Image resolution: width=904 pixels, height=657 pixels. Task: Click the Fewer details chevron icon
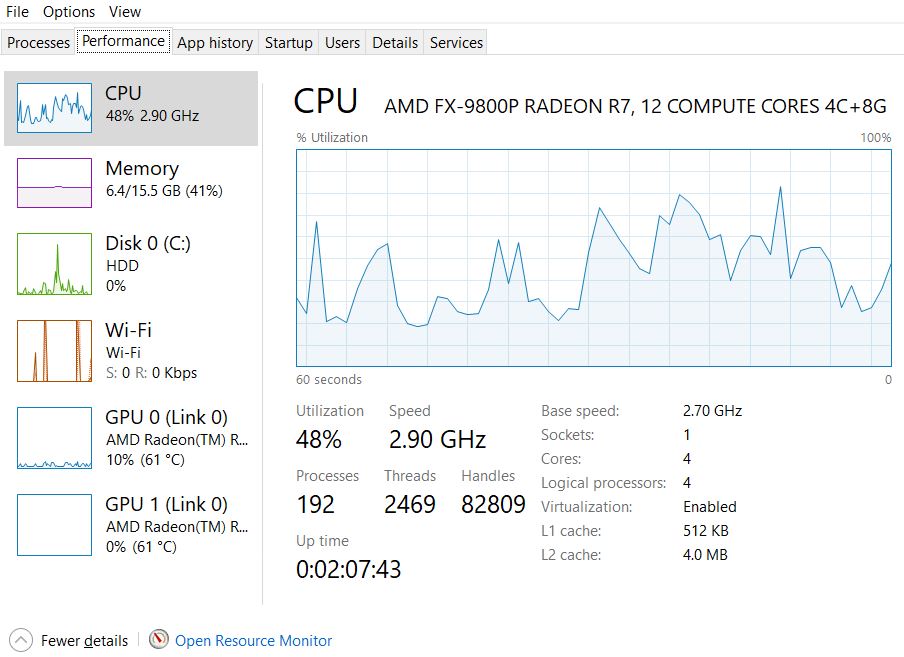(20, 640)
